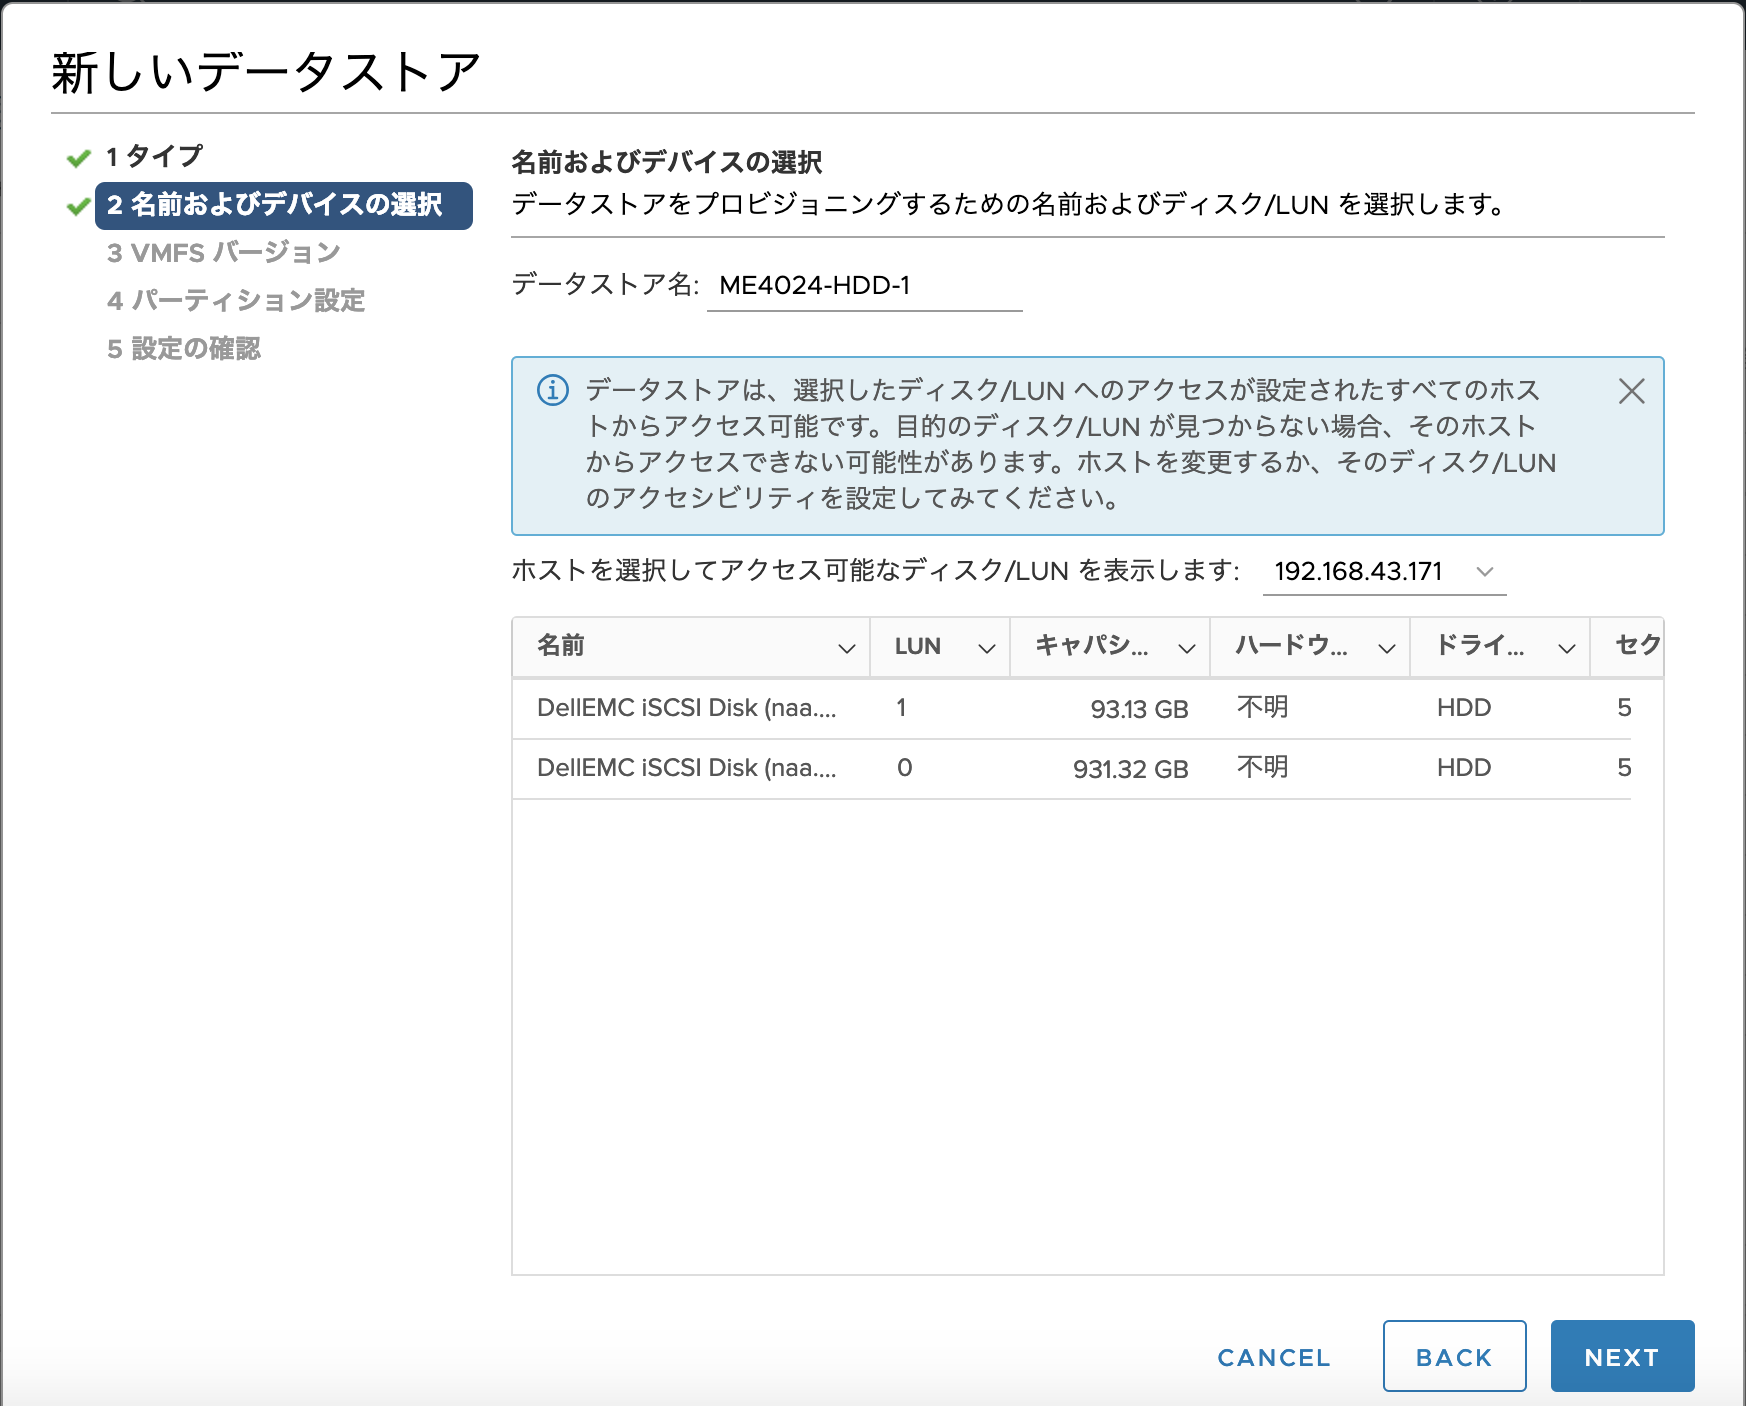Click the データストア名 text field
The width and height of the screenshot is (1746, 1406).
[x=864, y=286]
